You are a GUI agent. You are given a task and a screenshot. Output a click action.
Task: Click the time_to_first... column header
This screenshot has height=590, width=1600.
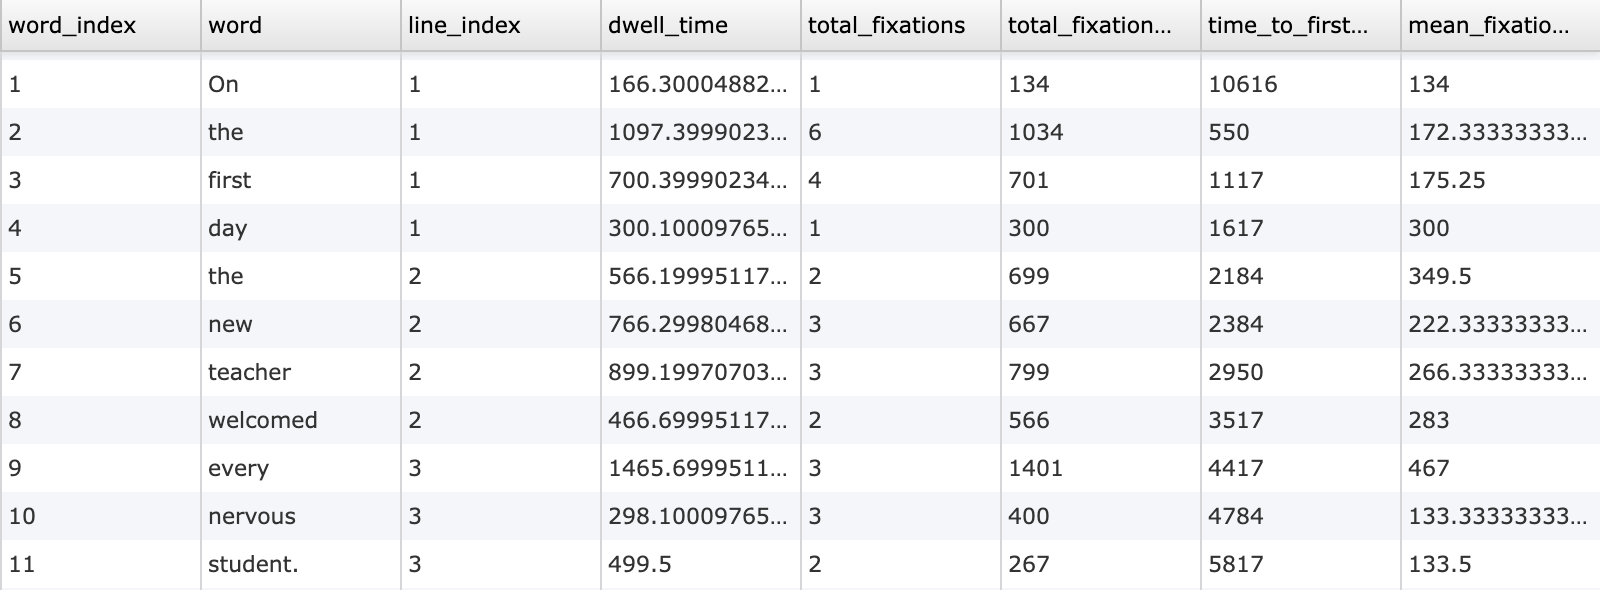(1300, 25)
